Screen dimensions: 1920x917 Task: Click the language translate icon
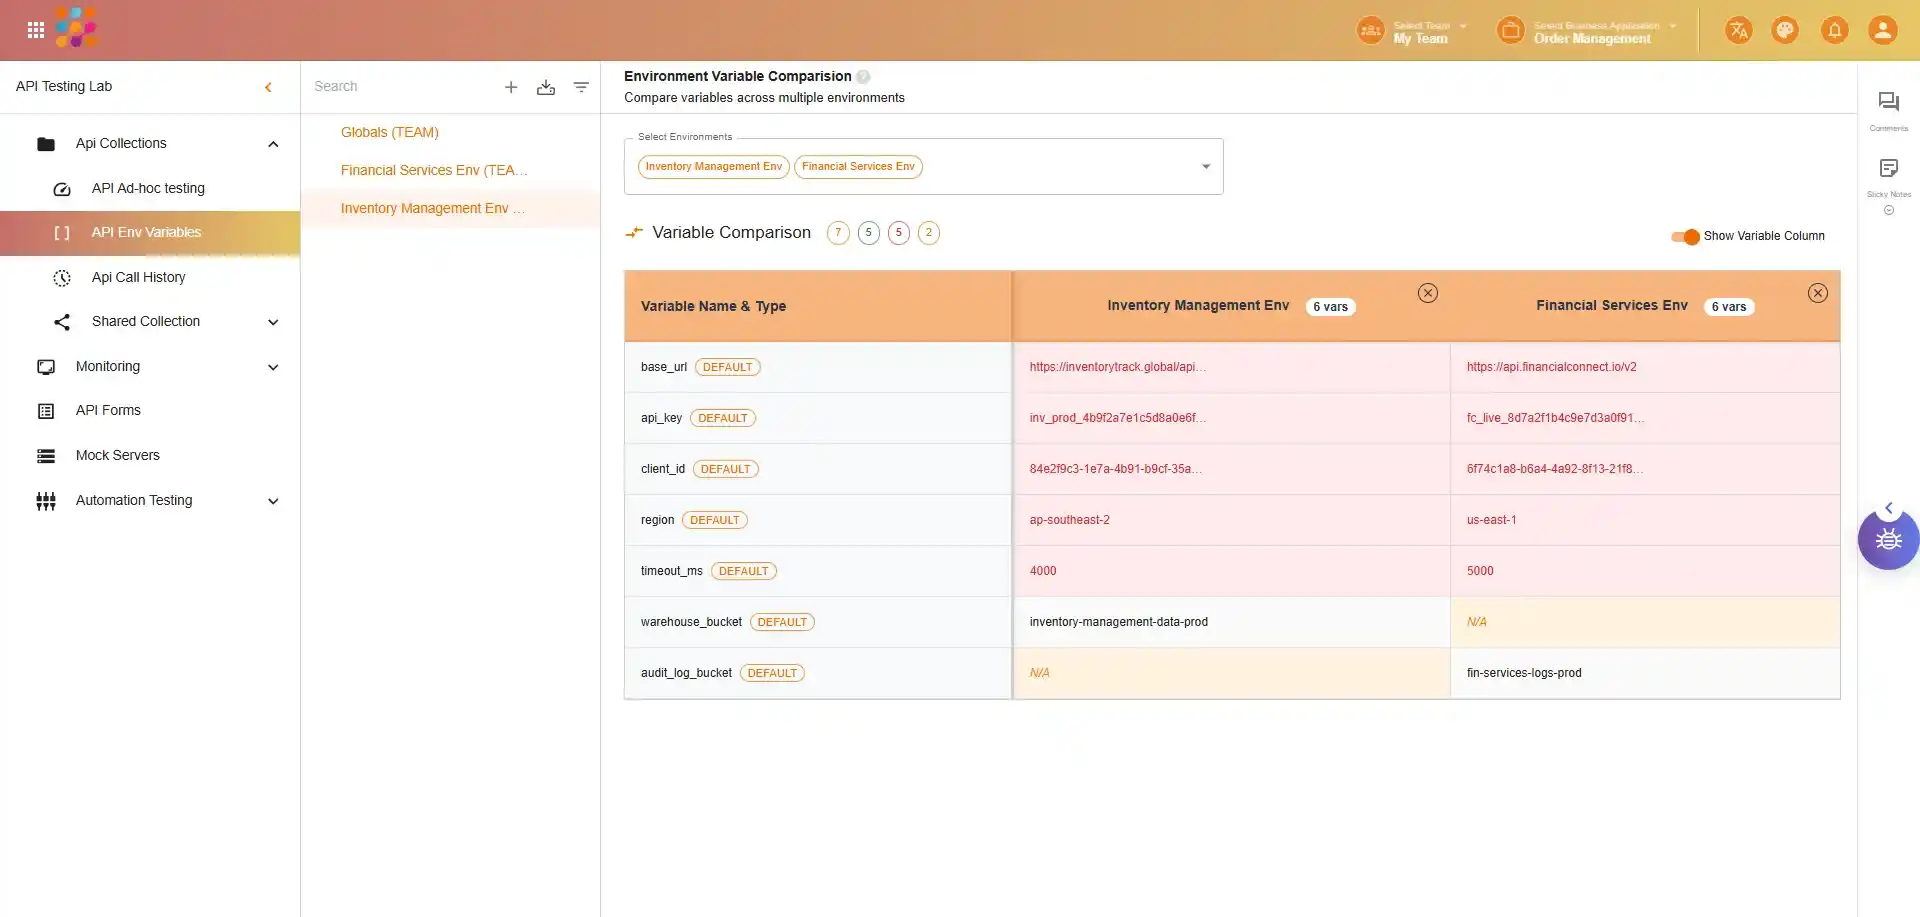click(1738, 30)
